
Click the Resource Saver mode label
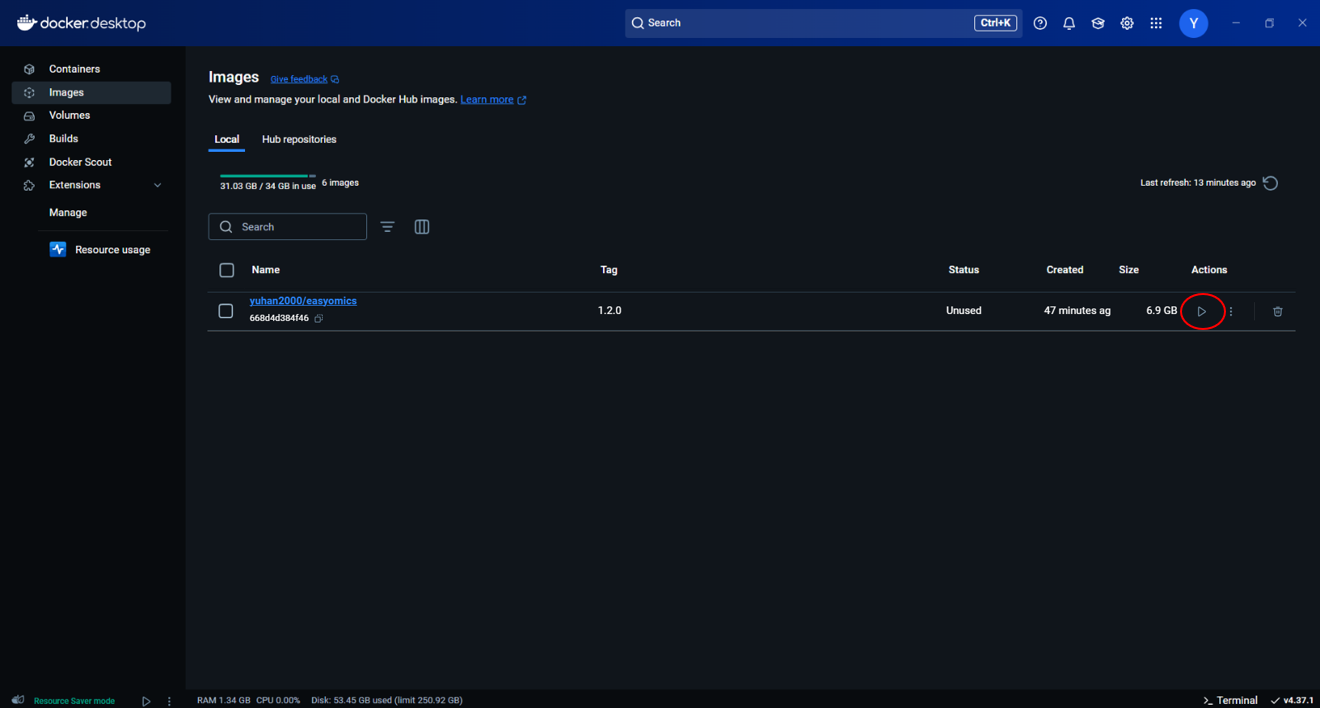click(x=74, y=701)
